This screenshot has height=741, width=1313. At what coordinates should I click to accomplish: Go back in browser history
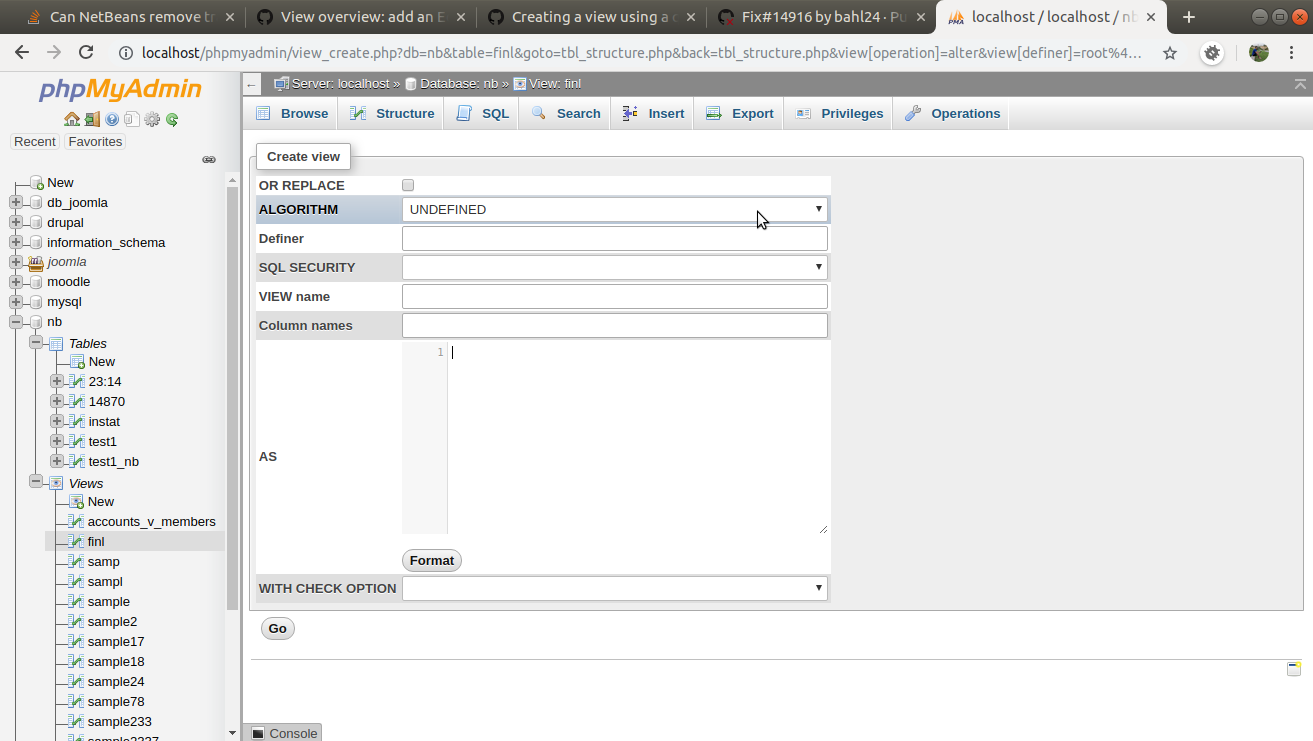[x=22, y=53]
